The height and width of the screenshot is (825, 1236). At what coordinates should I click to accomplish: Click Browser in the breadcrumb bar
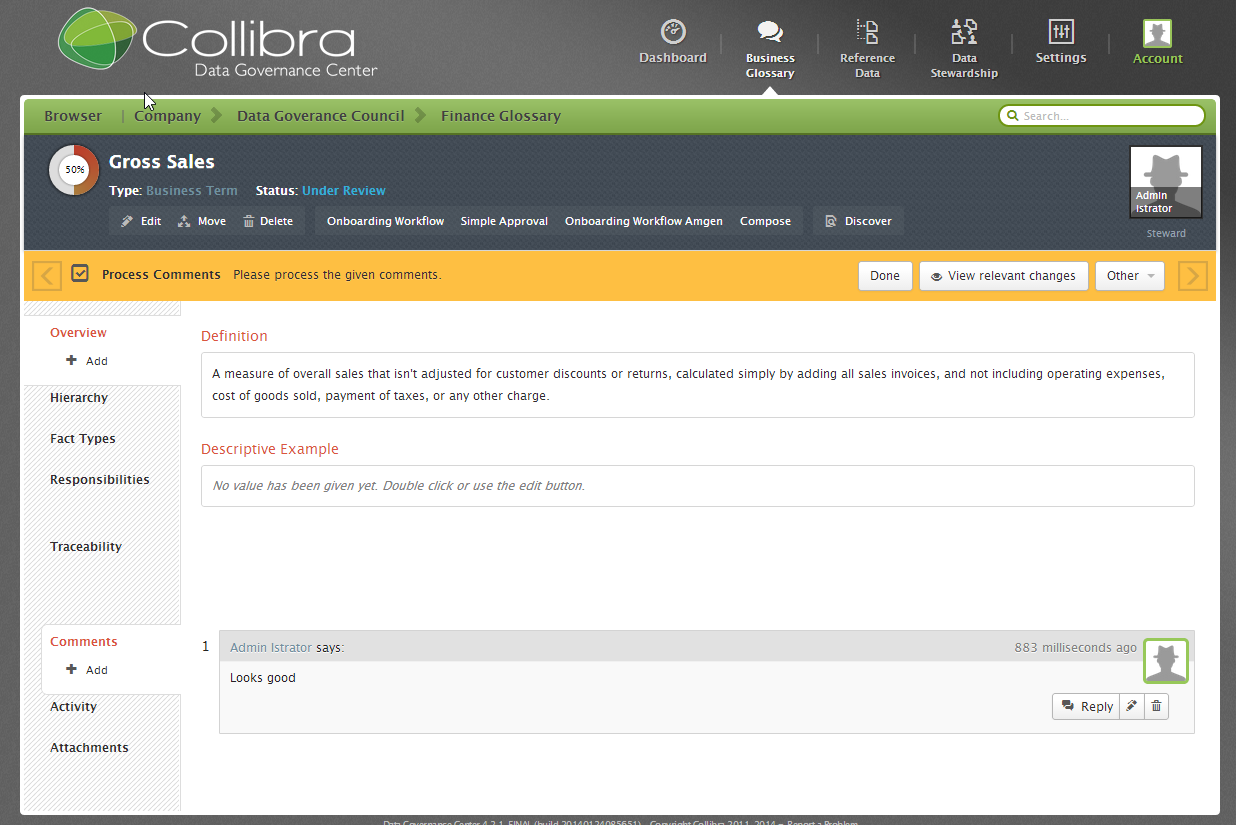73,116
